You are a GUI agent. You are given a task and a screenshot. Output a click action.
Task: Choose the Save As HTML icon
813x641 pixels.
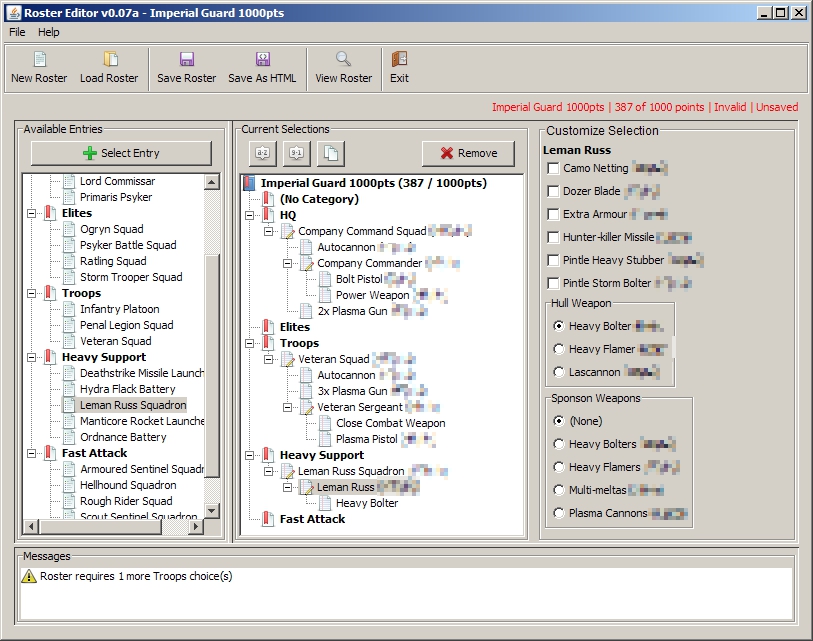263,59
